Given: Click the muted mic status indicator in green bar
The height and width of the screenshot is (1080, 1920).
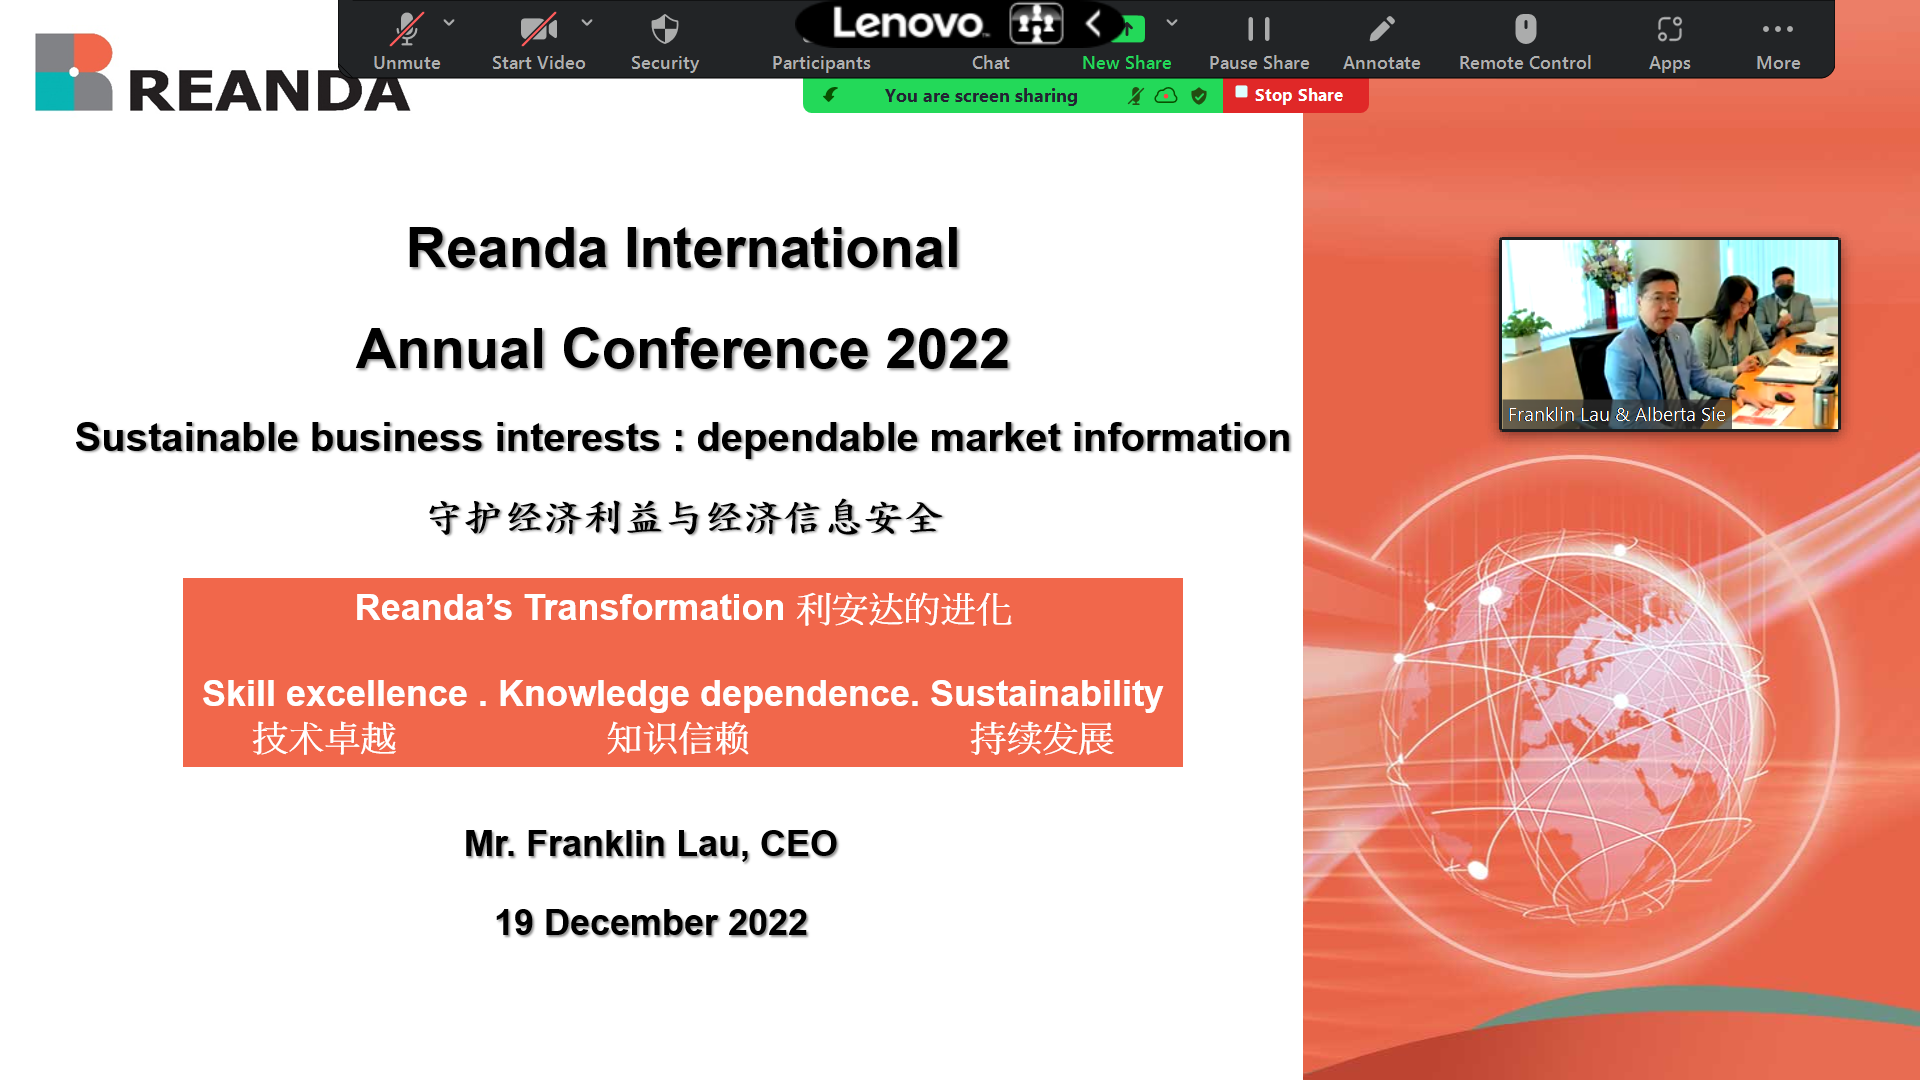Looking at the screenshot, I should coord(1135,96).
